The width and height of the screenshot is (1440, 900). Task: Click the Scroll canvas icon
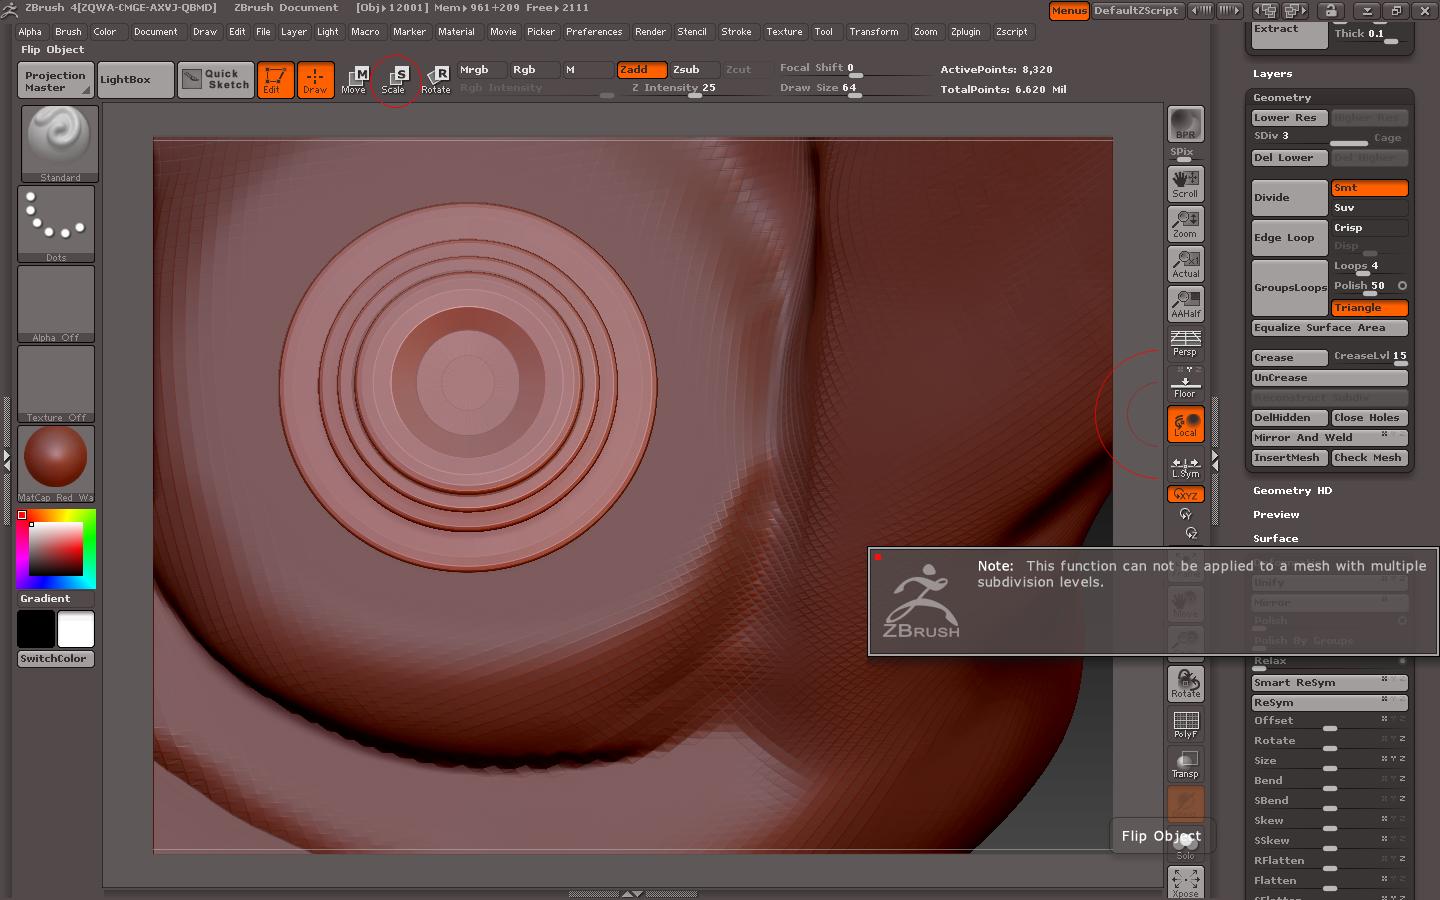pyautogui.click(x=1186, y=184)
